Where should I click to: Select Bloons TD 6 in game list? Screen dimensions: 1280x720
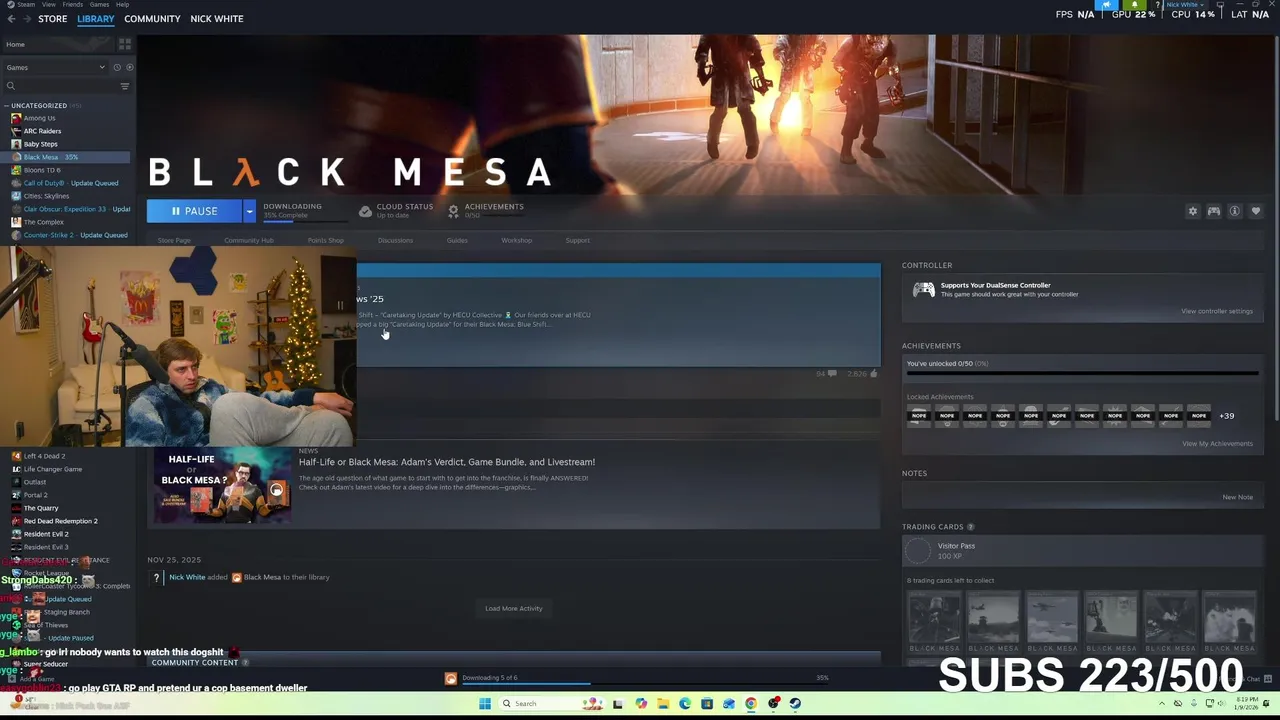pos(42,170)
